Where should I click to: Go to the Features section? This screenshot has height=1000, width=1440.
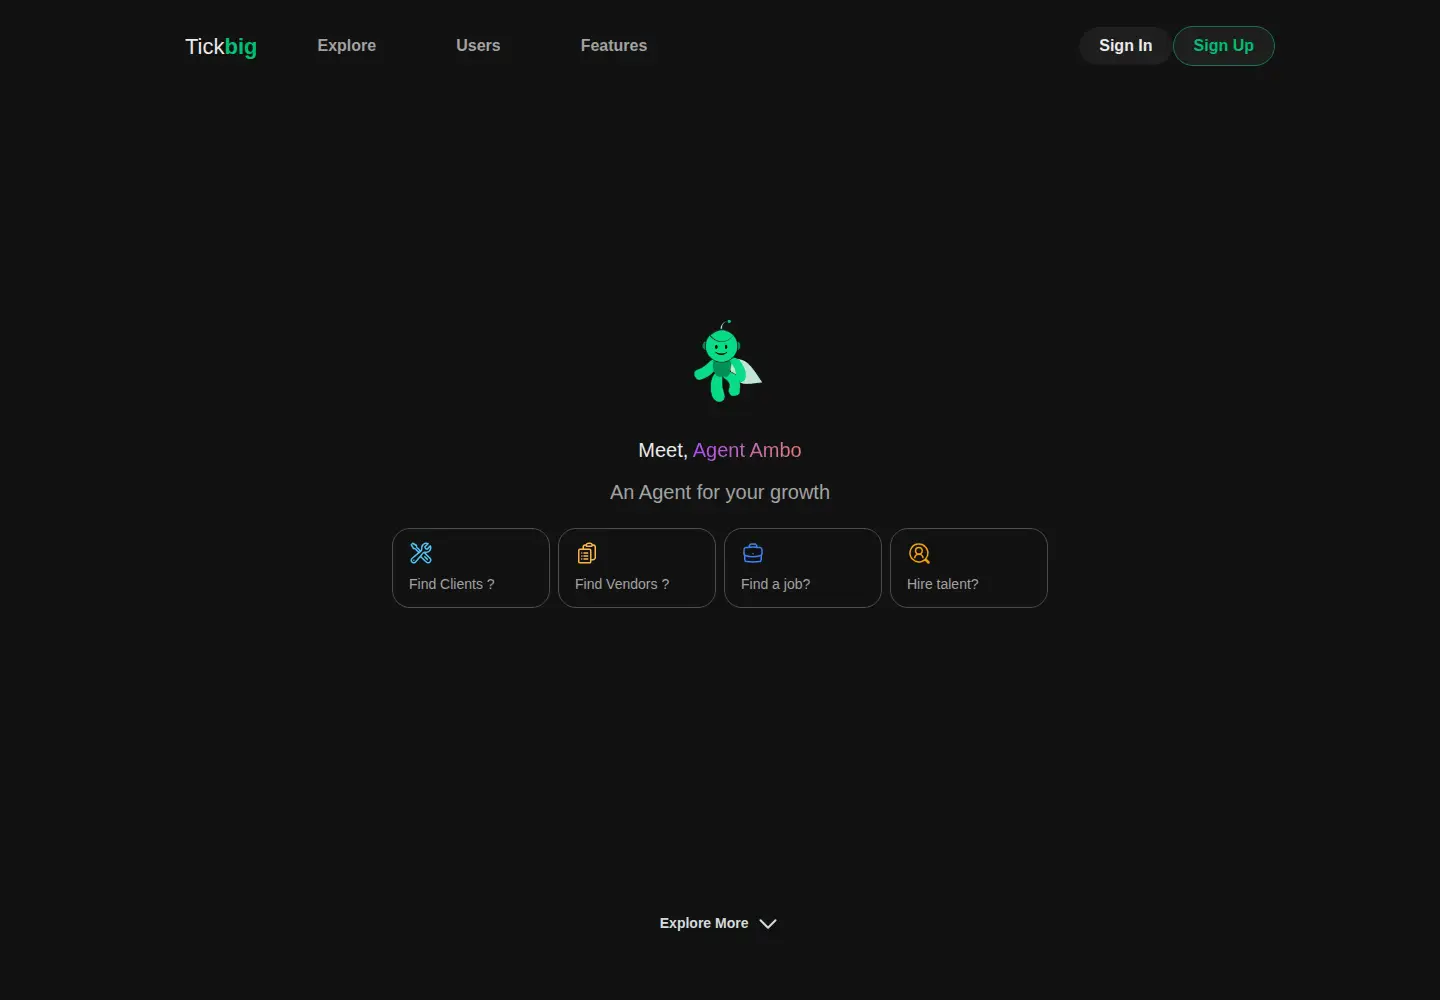(614, 45)
